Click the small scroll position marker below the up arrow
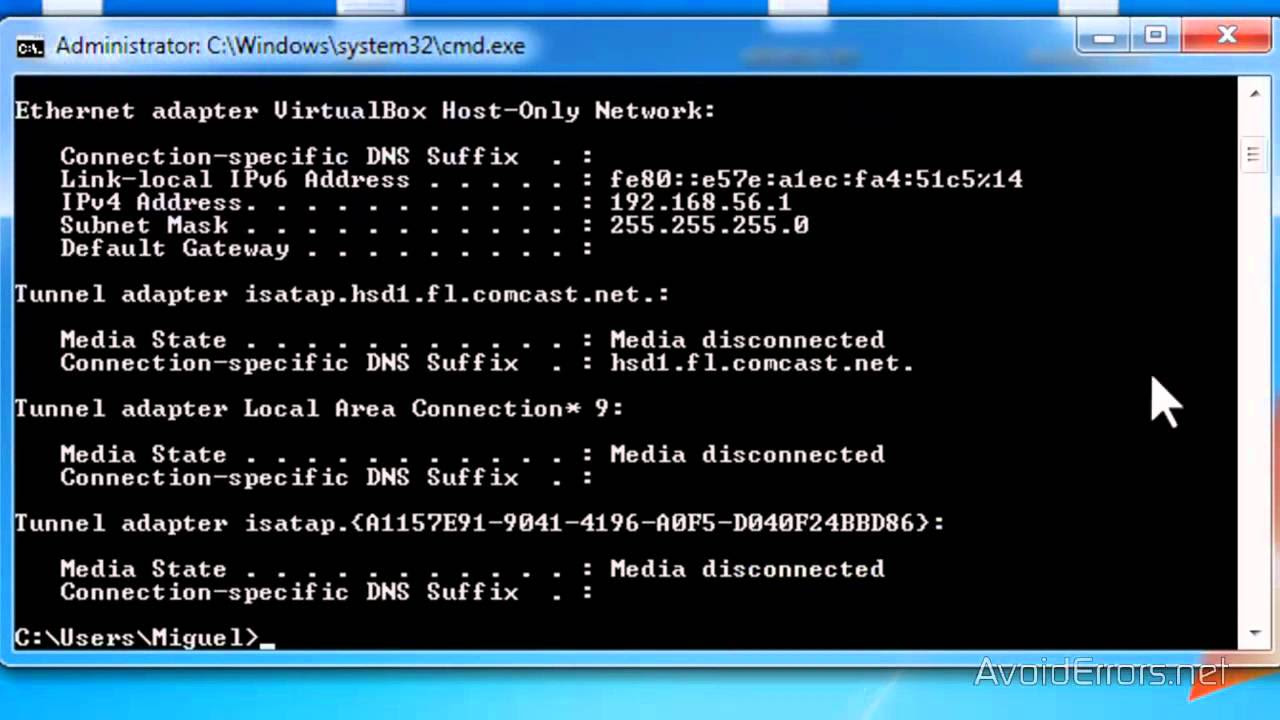1280x720 pixels. tap(1253, 155)
